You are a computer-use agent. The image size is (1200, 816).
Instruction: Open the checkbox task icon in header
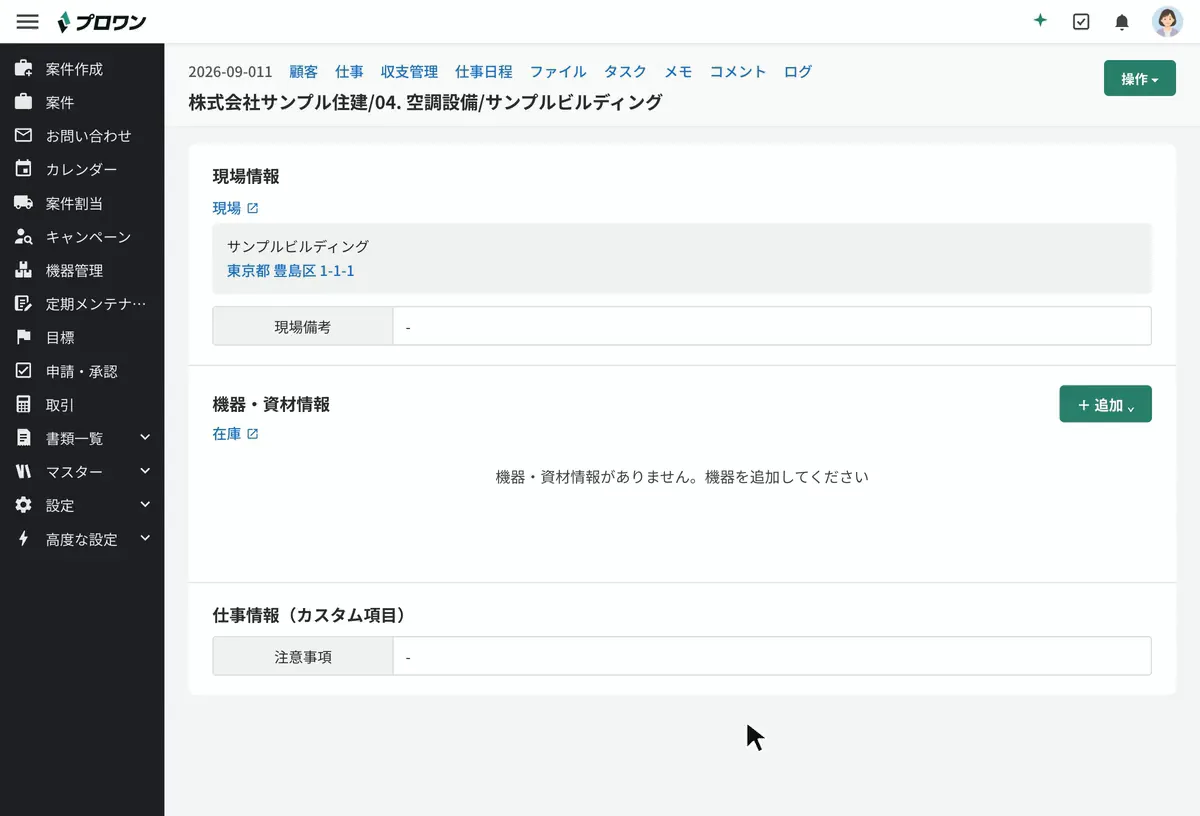coord(1081,21)
